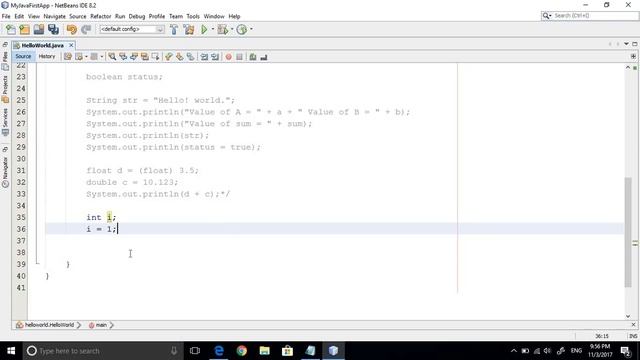Click the Save All icon
Screen dimensions: 640x360
click(53, 29)
